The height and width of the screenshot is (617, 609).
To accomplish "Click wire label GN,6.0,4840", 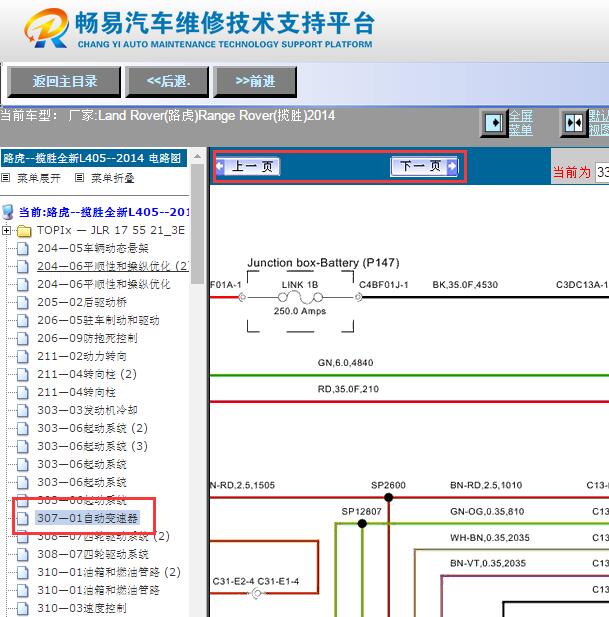I will click(345, 363).
